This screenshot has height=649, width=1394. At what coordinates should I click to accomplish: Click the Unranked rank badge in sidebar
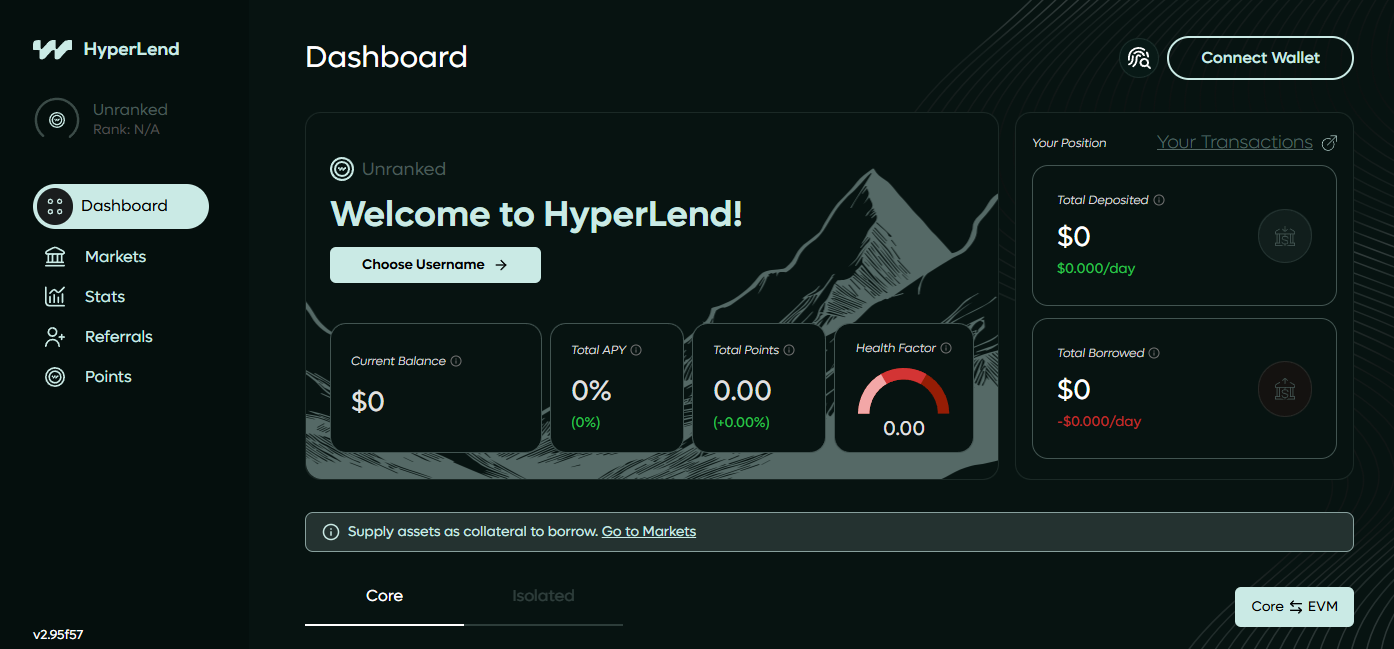tap(57, 120)
